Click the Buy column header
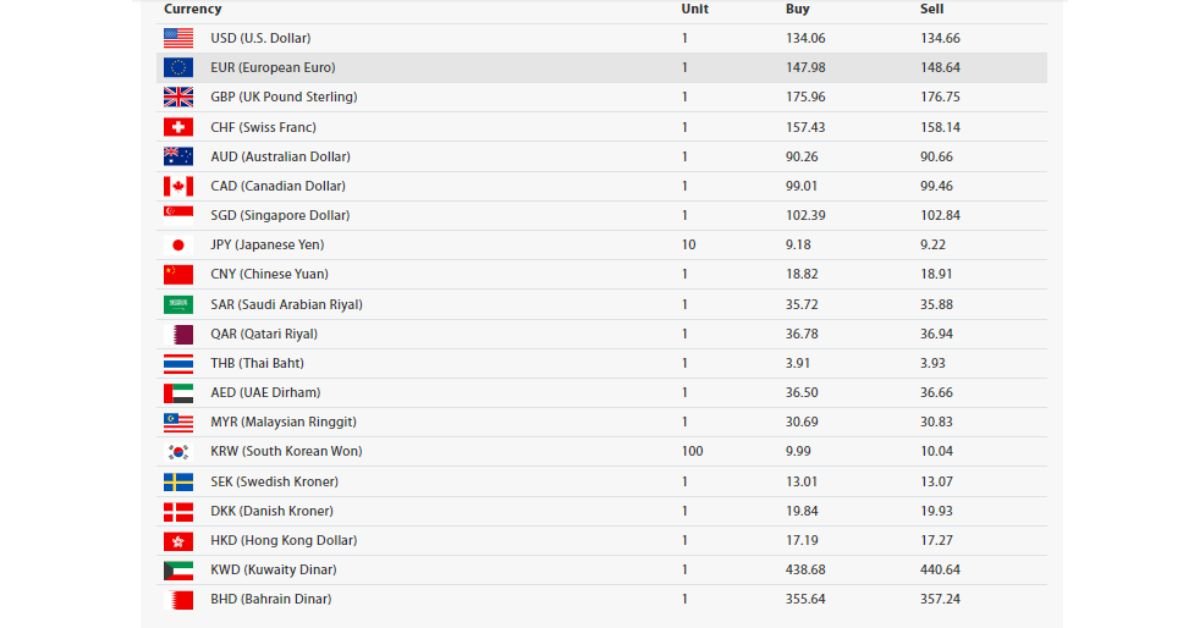This screenshot has width=1200, height=628. coord(798,9)
